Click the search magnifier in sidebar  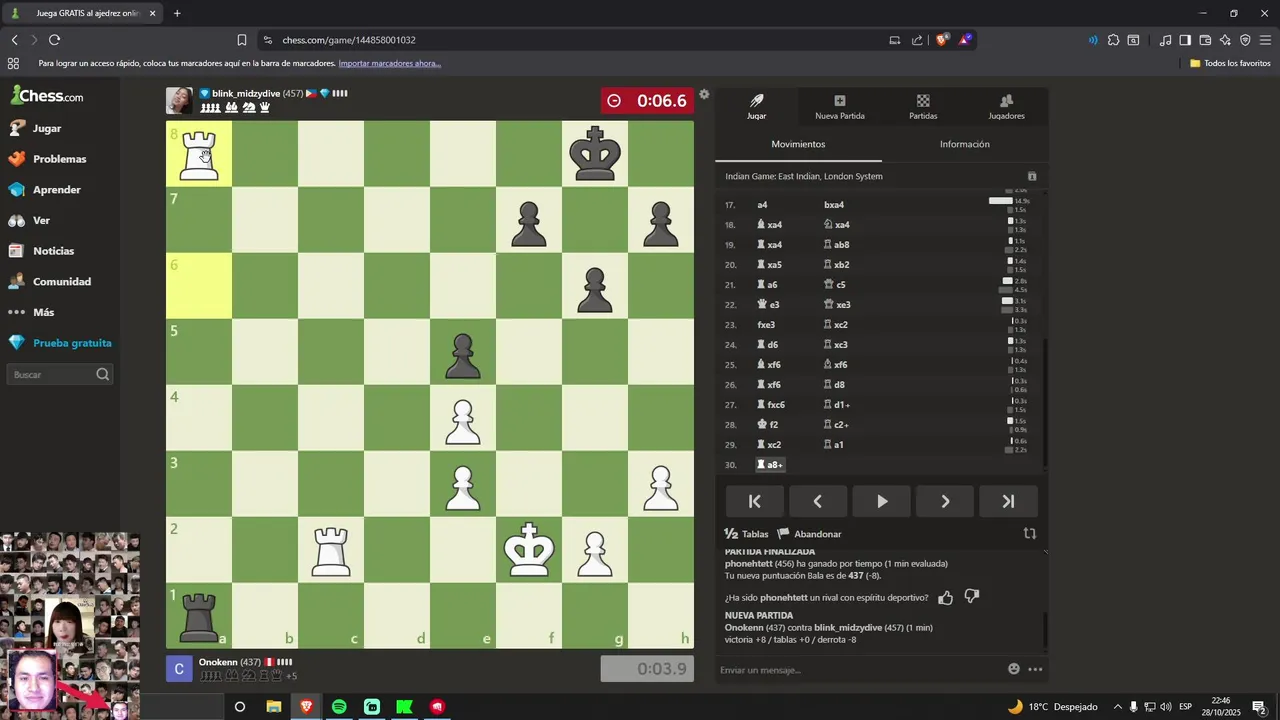pos(102,374)
